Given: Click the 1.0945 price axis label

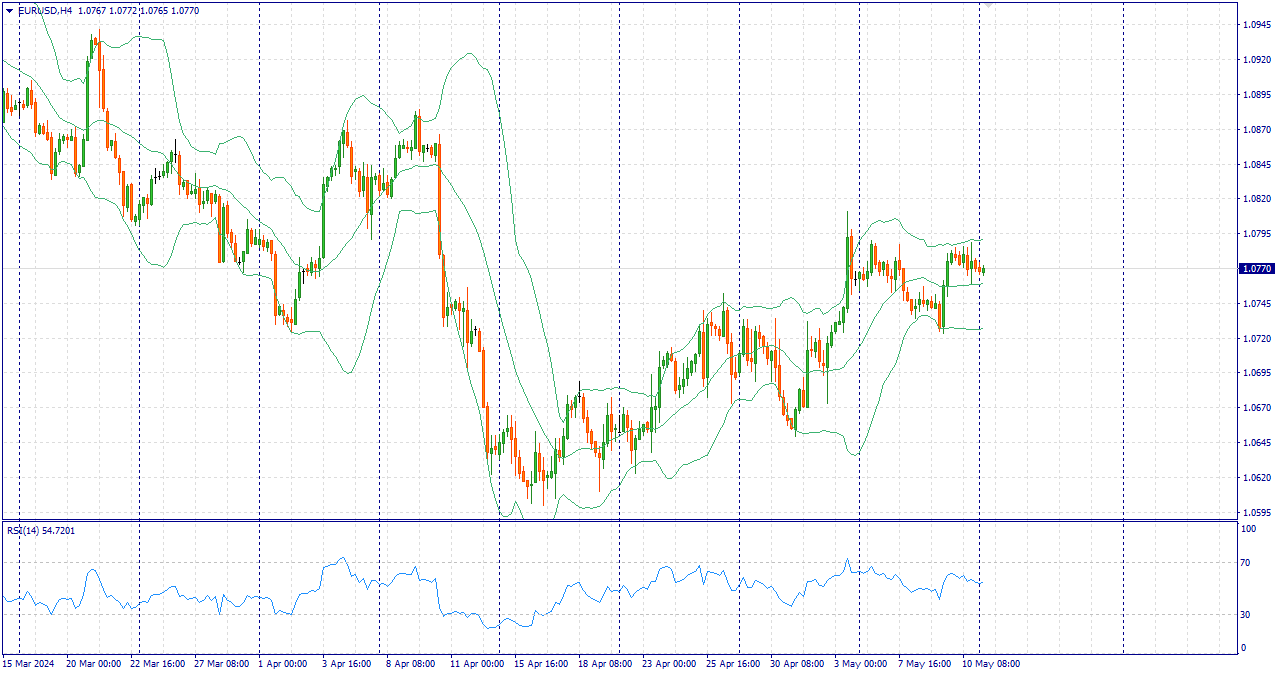Looking at the screenshot, I should click(x=1256, y=25).
